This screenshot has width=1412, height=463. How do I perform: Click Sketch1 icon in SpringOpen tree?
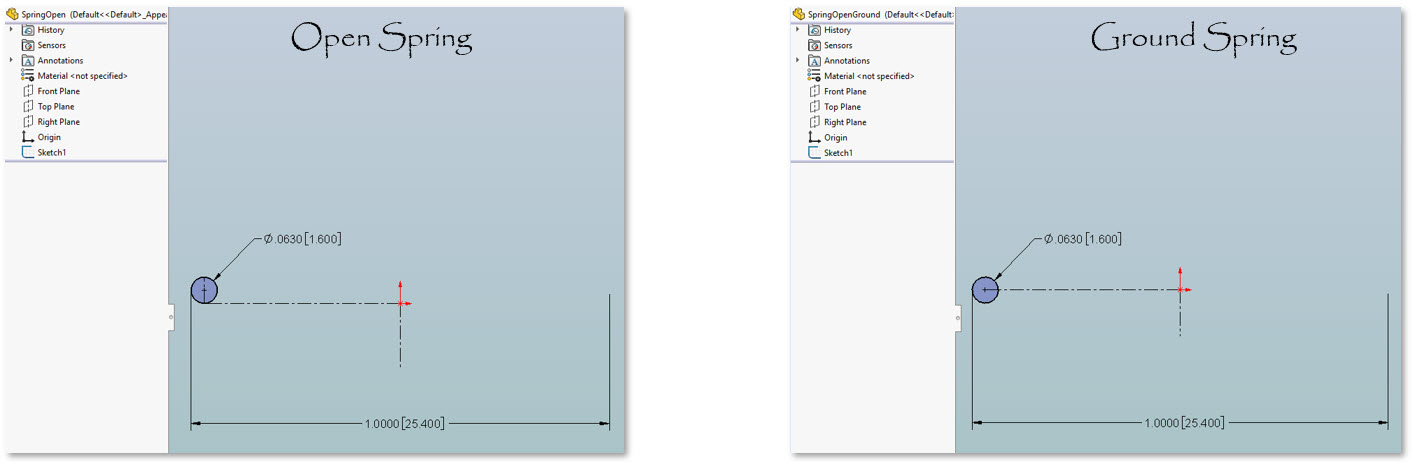pos(28,152)
